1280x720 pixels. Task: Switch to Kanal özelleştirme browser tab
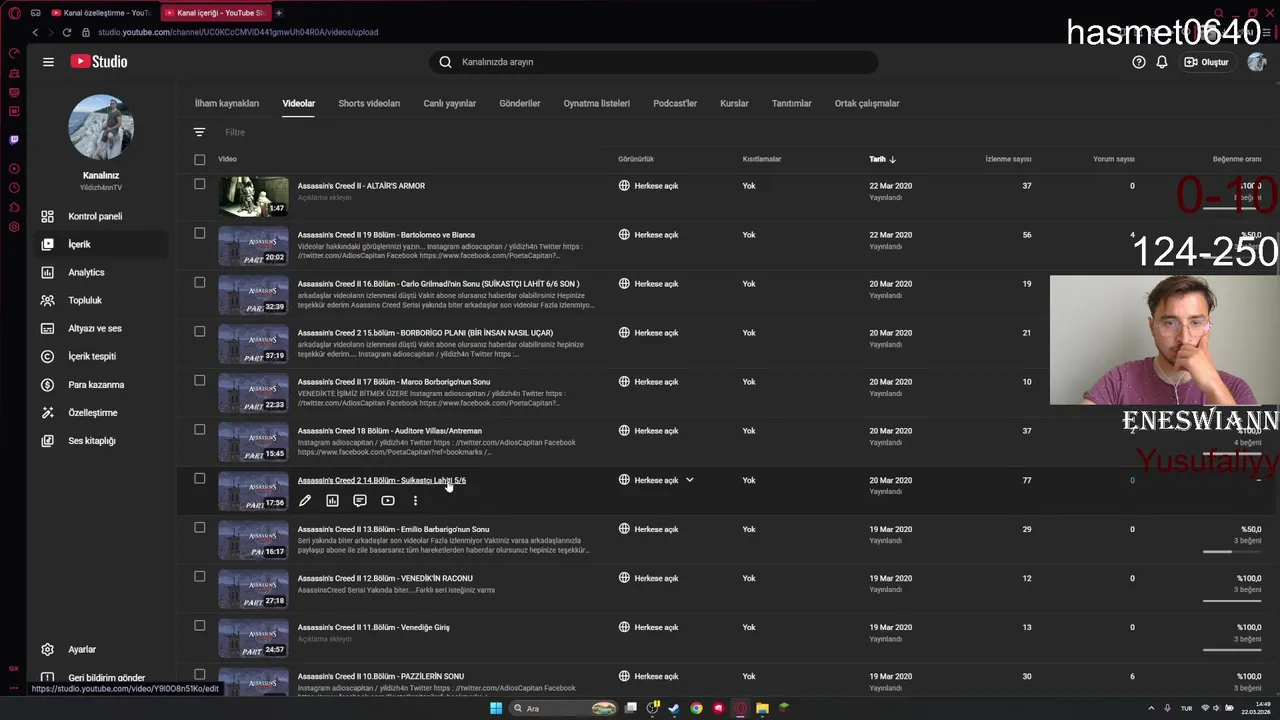coord(100,13)
